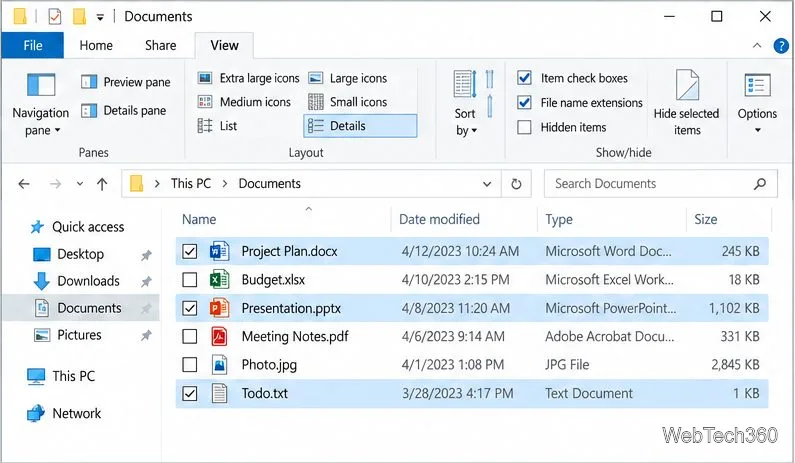Check the Budget.xlsx checkbox
The image size is (795, 463).
point(190,279)
